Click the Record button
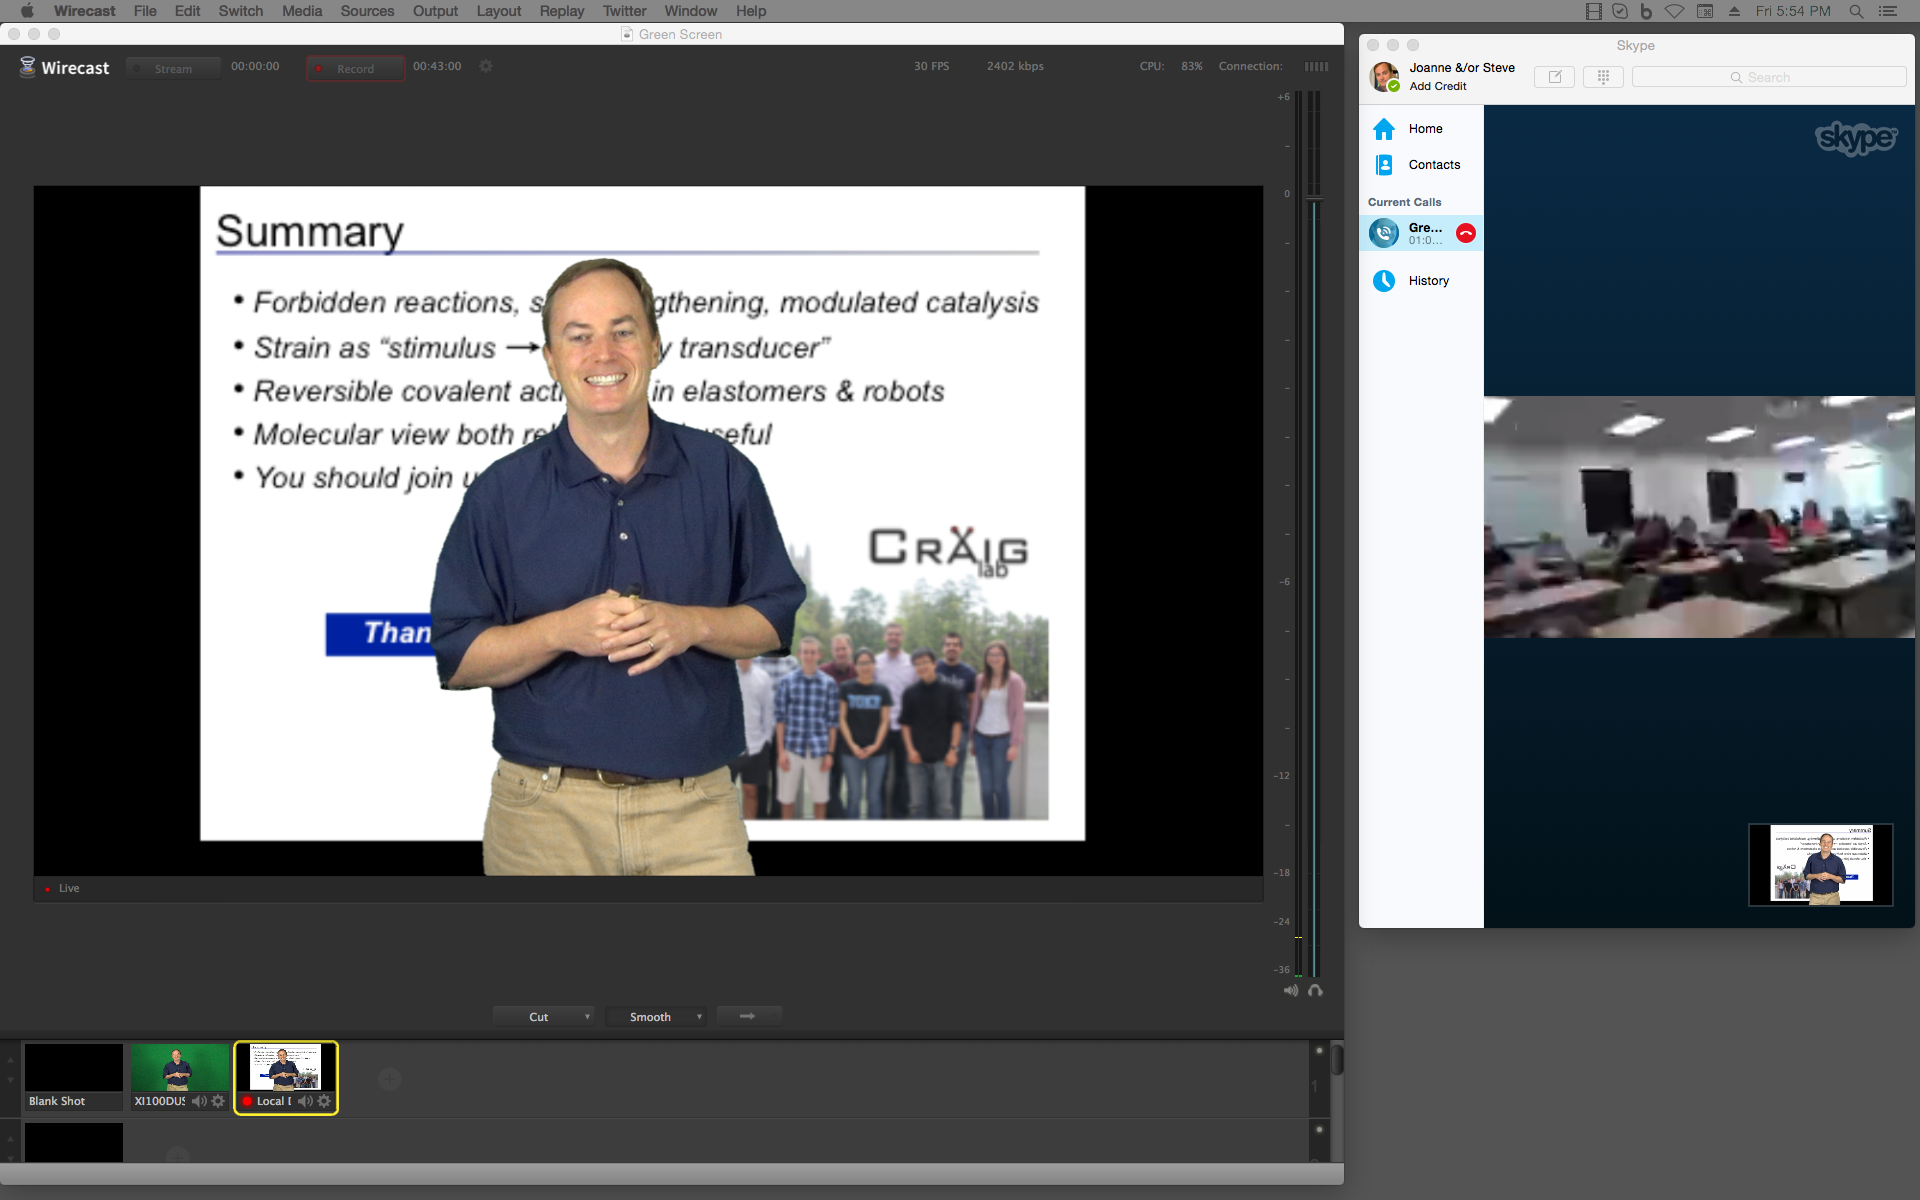 (x=355, y=68)
